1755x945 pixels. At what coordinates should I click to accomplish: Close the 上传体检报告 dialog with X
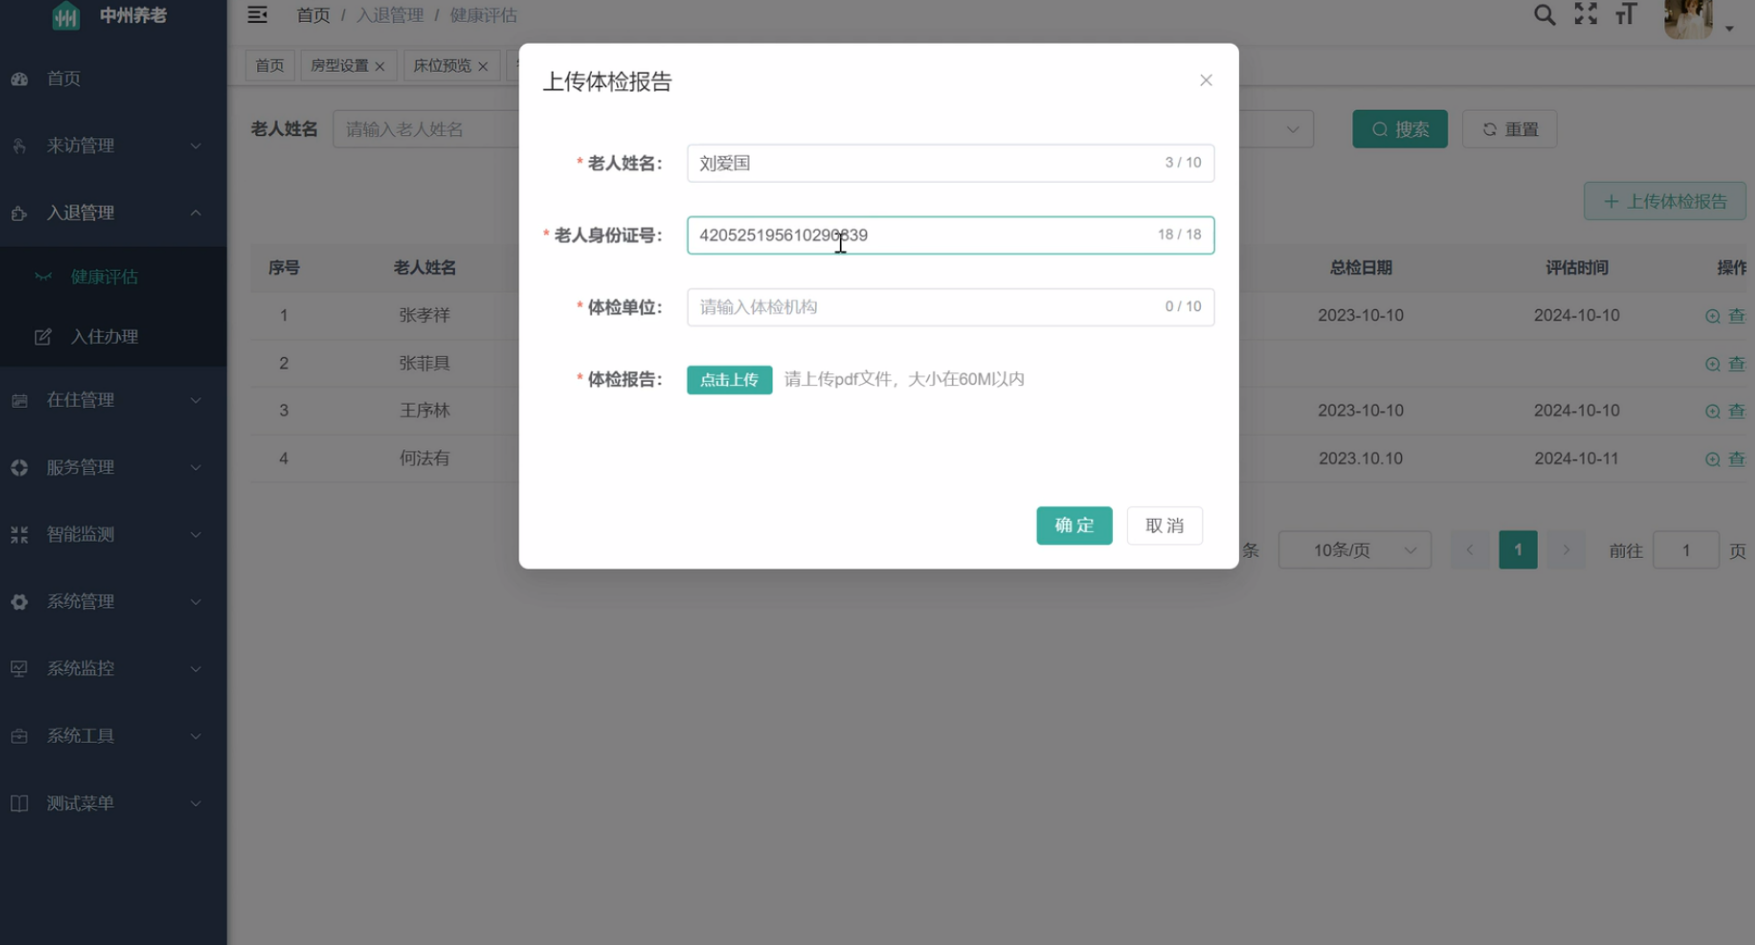pyautogui.click(x=1205, y=80)
